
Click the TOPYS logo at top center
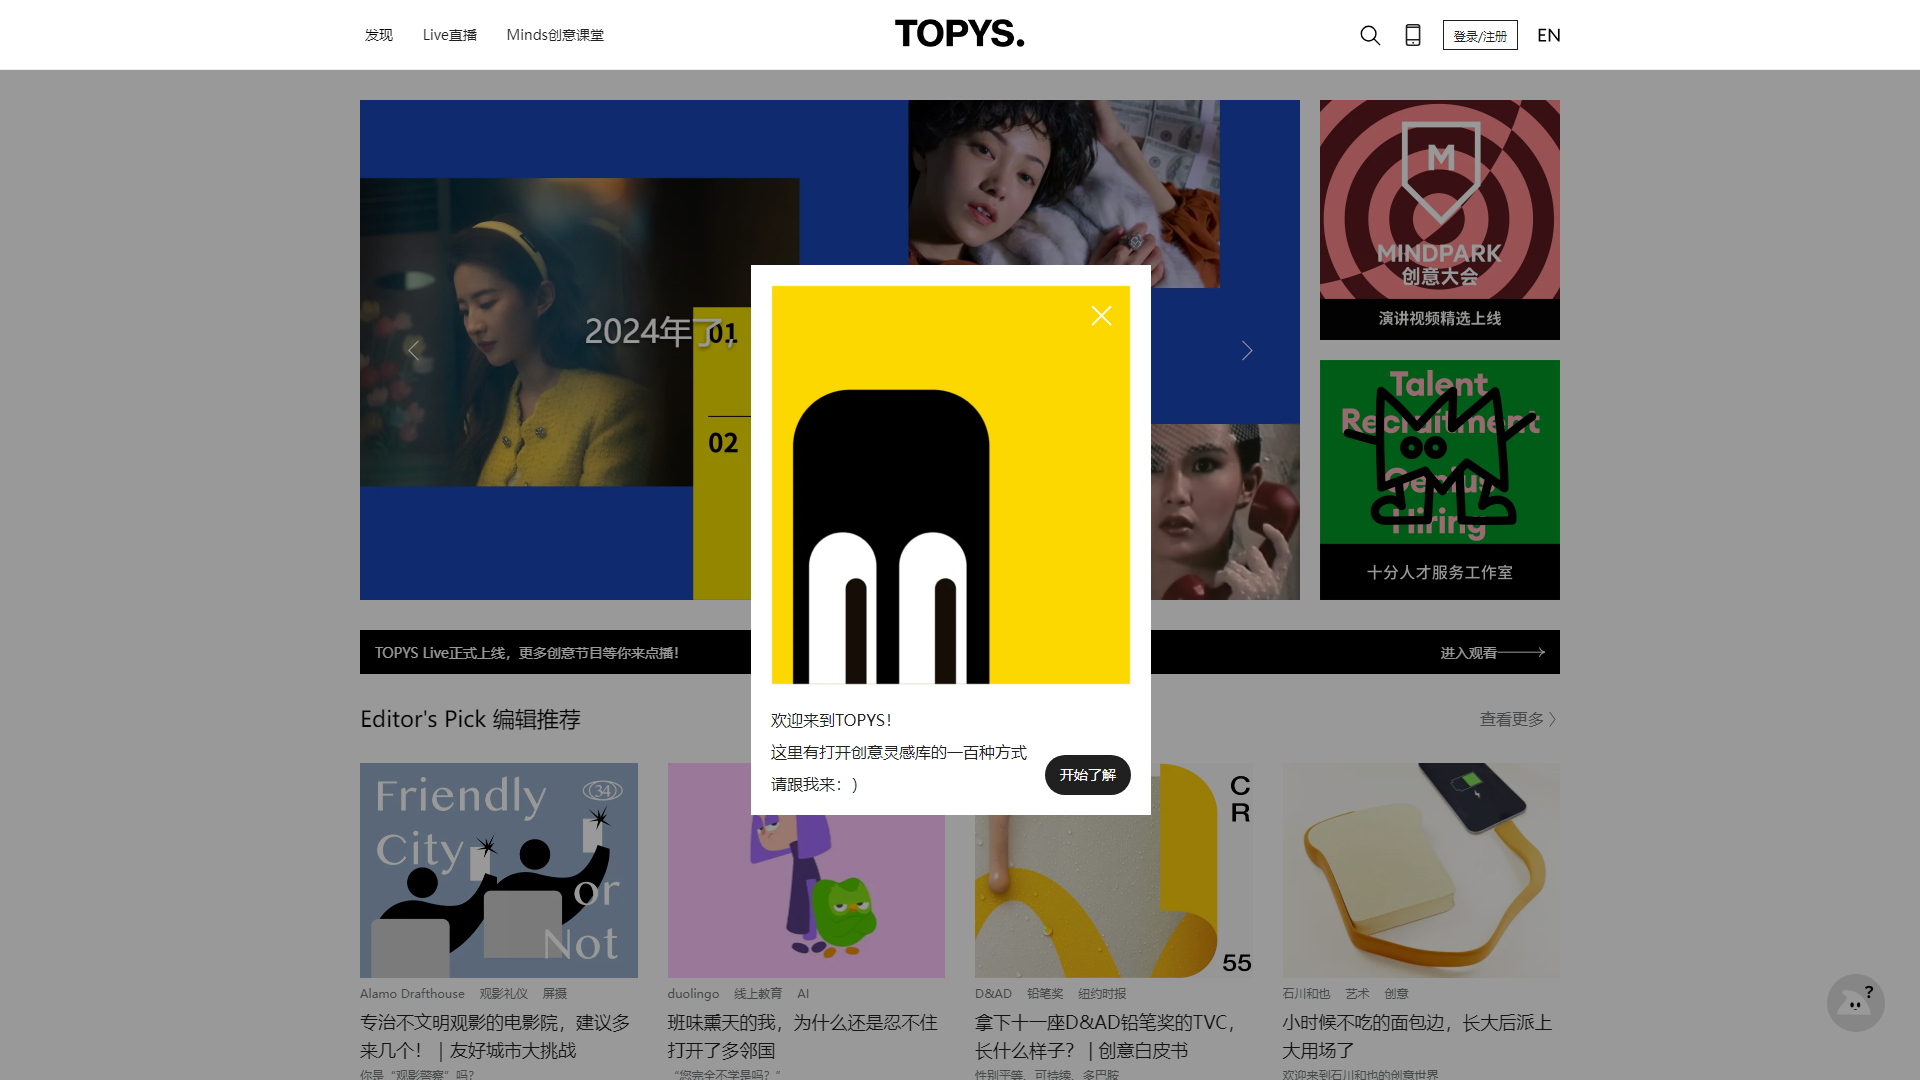tap(958, 33)
